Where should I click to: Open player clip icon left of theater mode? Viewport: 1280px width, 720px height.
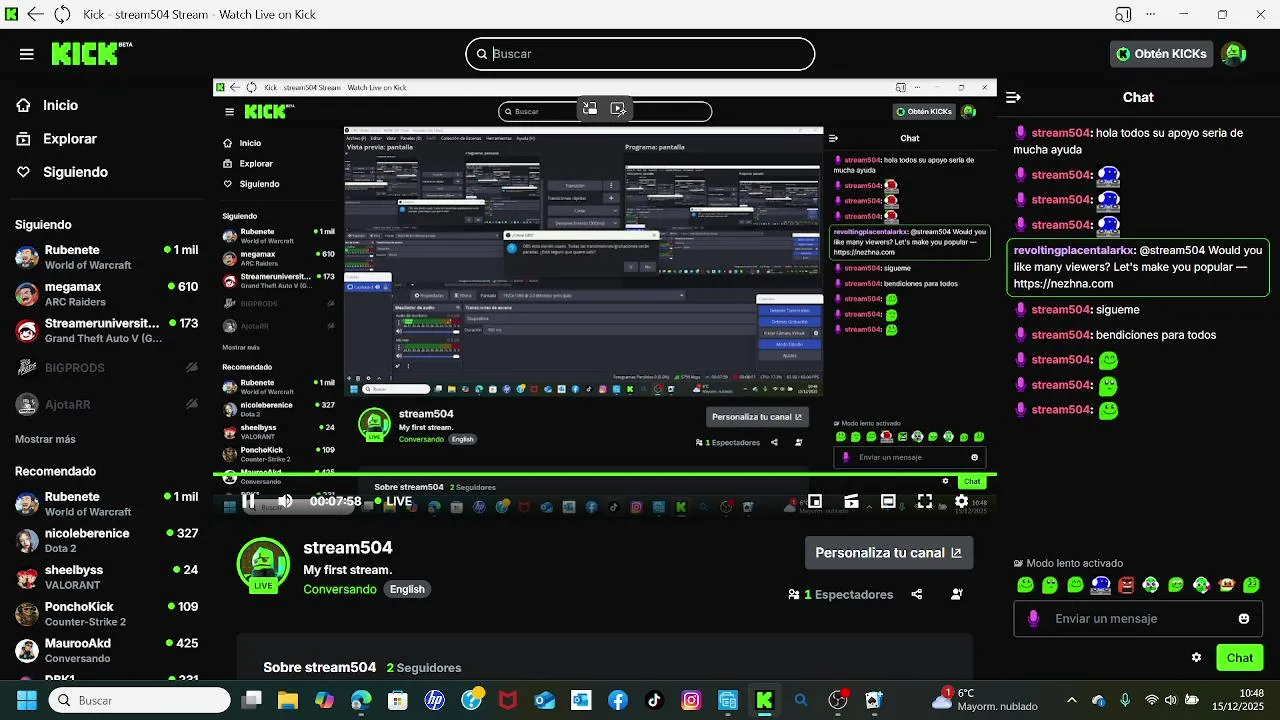851,501
